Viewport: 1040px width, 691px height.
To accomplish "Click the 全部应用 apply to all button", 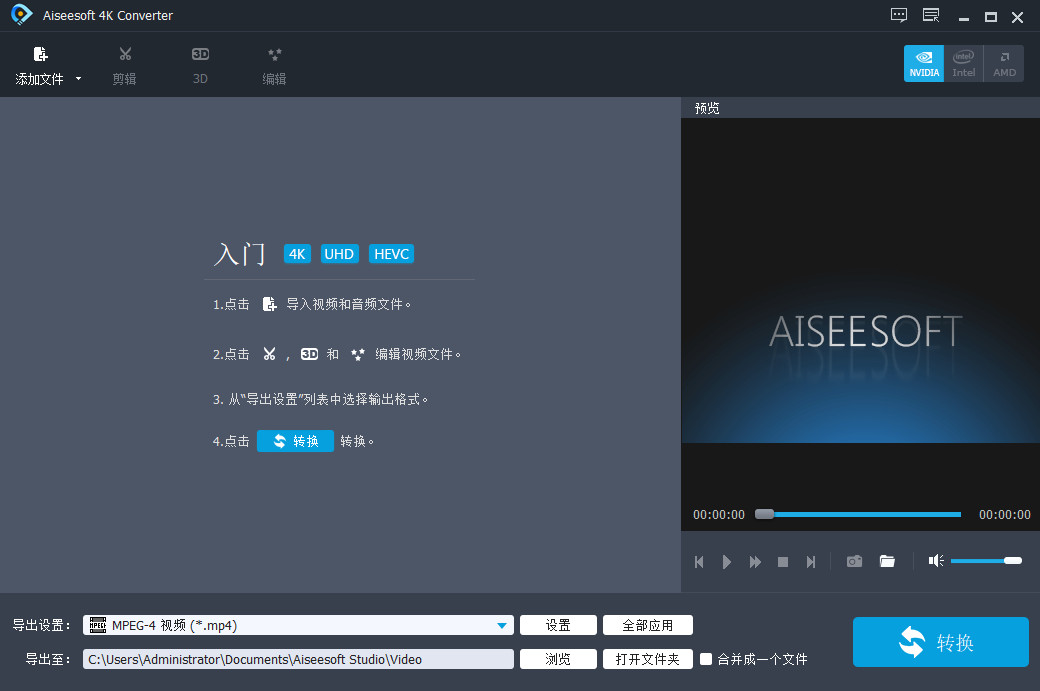I will (x=647, y=625).
